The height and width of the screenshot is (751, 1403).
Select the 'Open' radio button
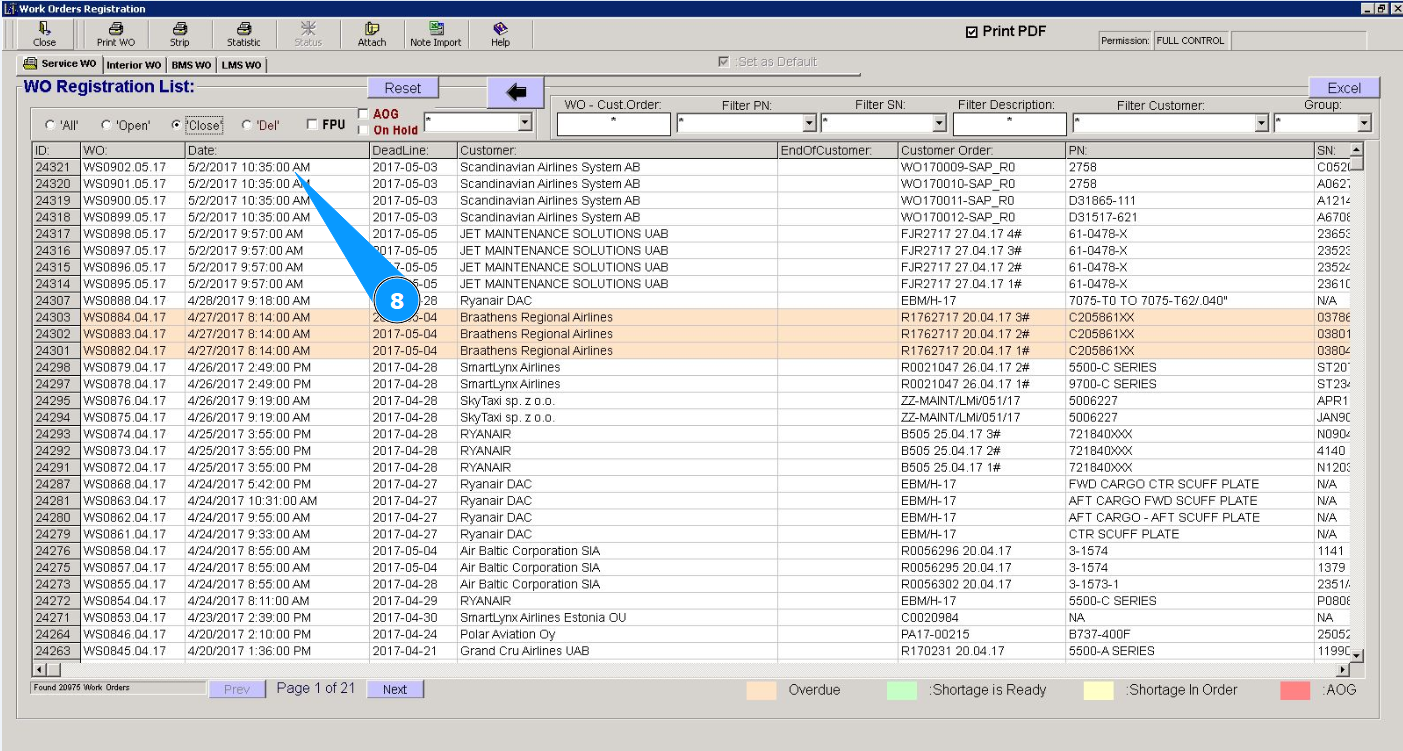[105, 126]
